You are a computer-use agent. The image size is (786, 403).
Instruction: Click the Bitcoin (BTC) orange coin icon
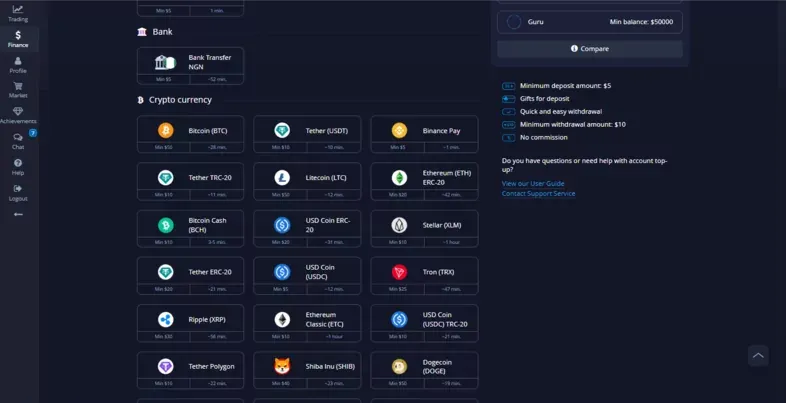tap(165, 130)
